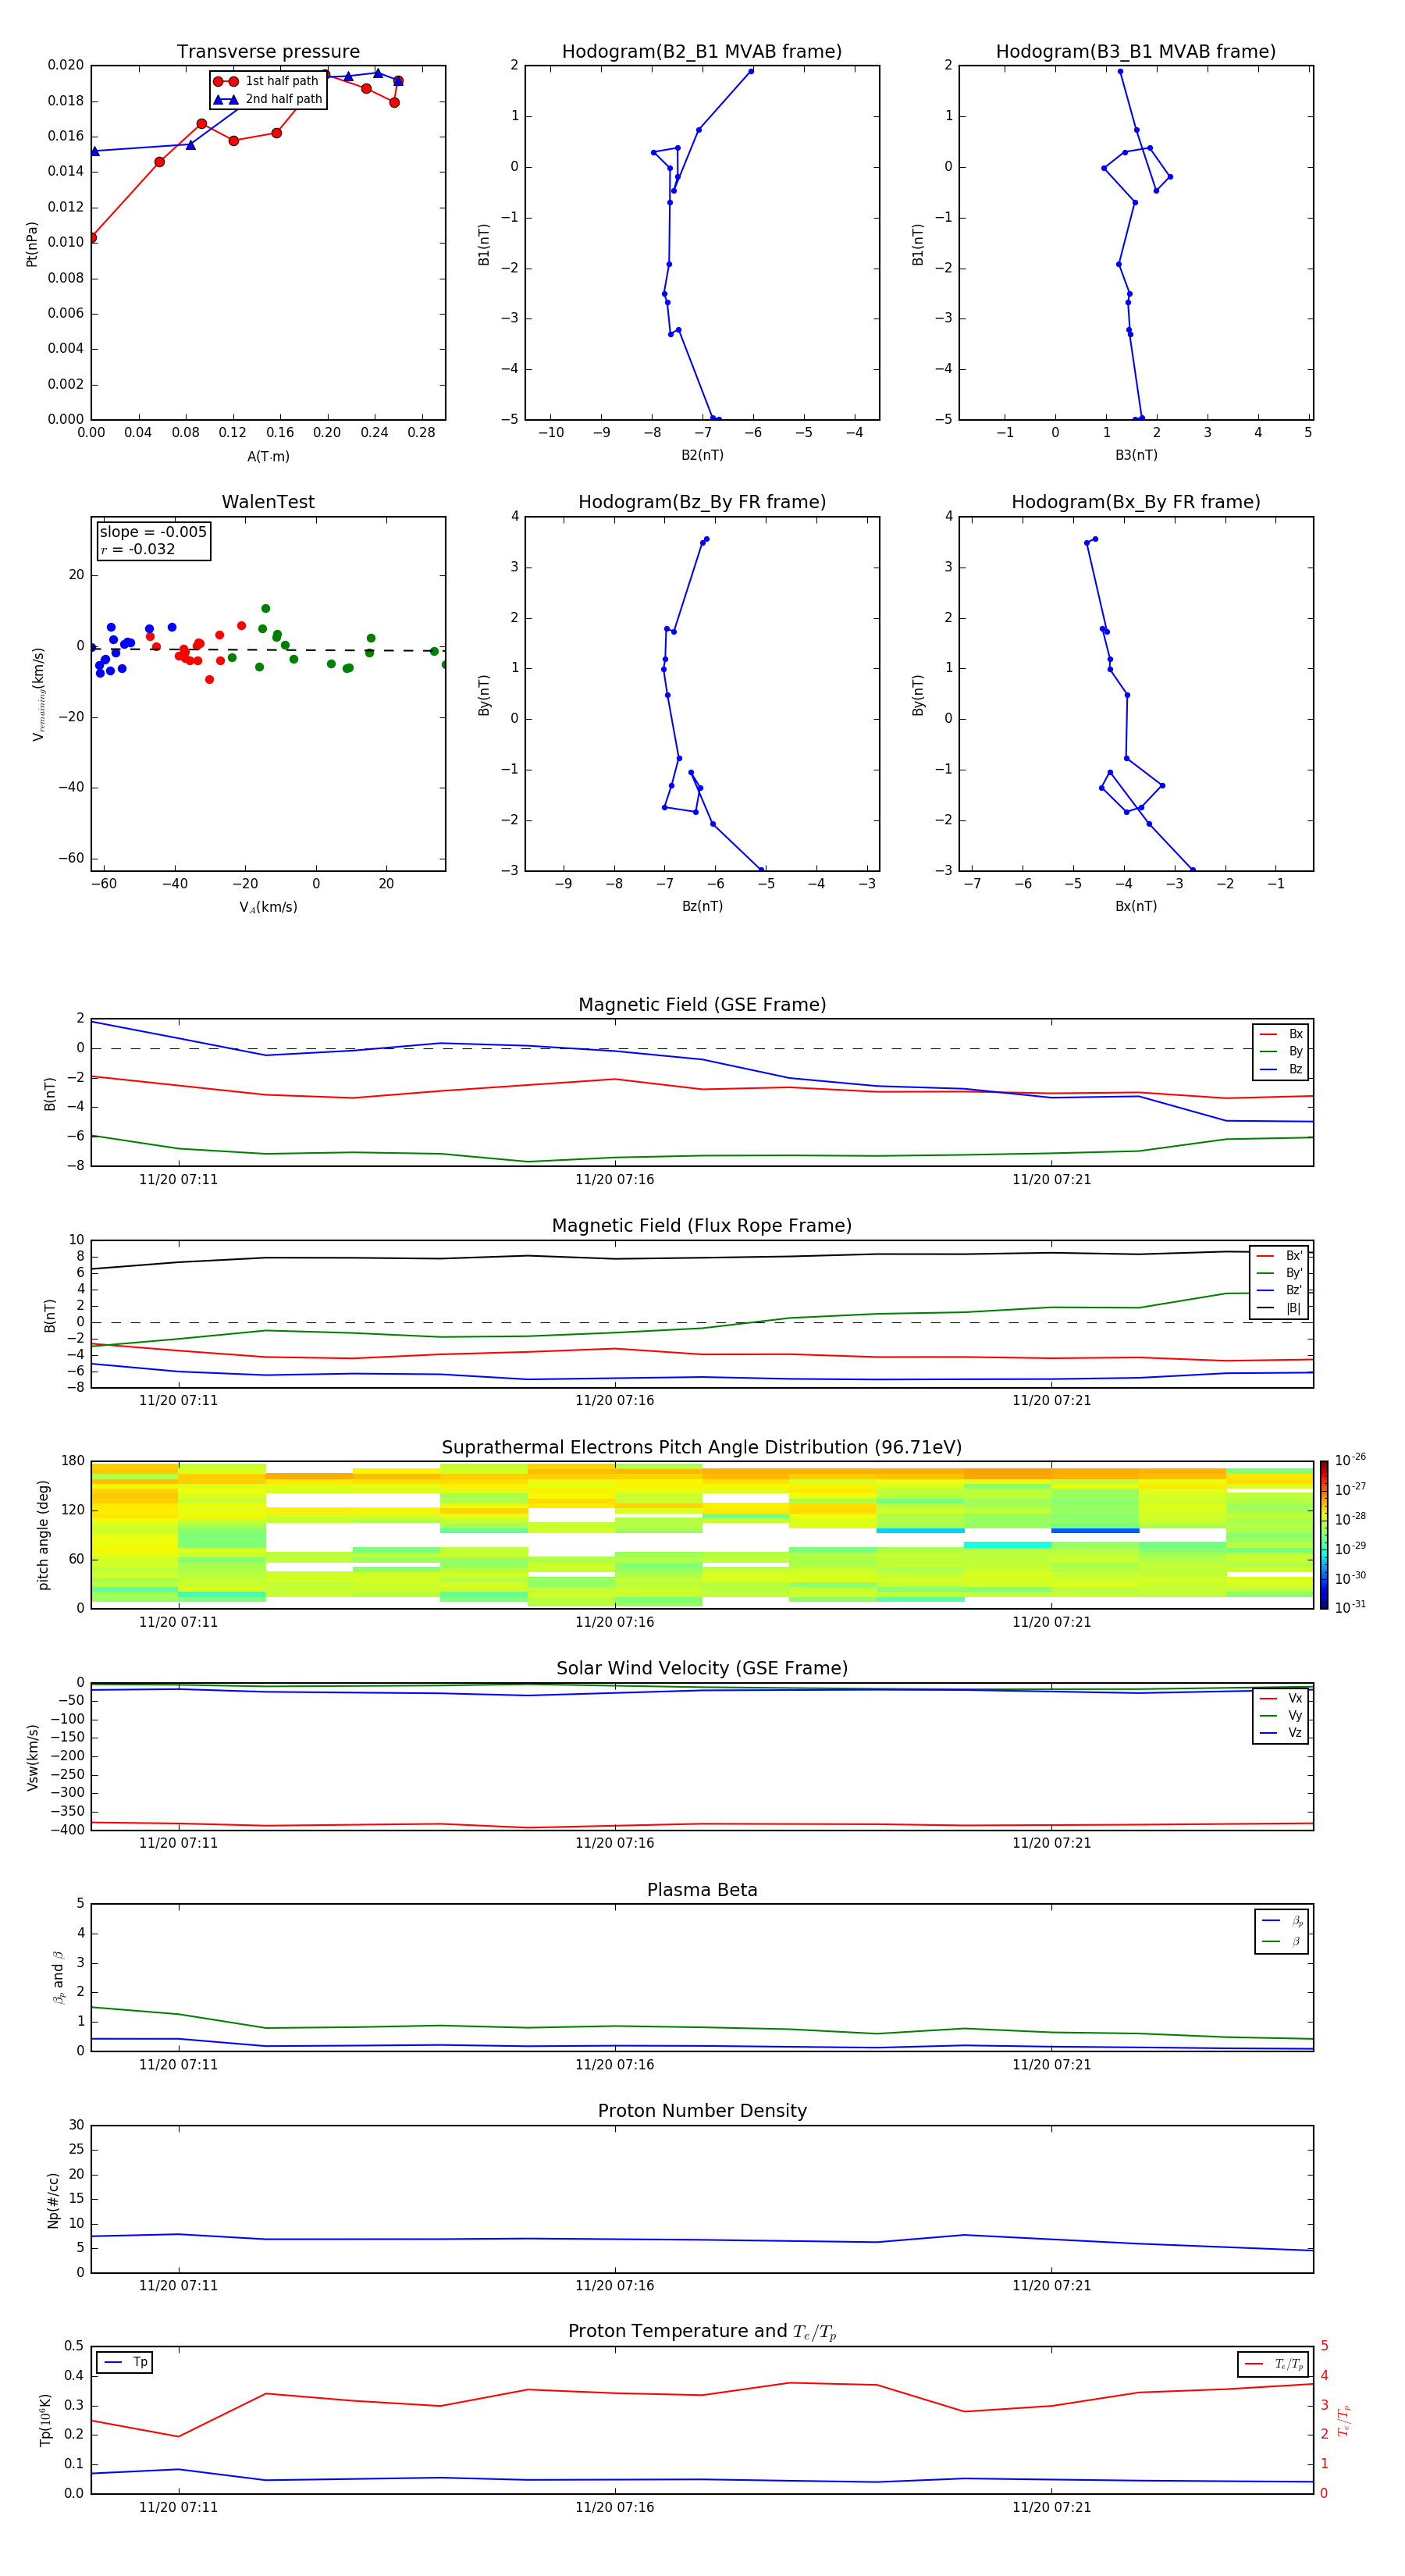This screenshot has height=2576, width=1405.
Task: Click the "Np(#/cc)" y-axis label
Action: (x=53, y=2200)
